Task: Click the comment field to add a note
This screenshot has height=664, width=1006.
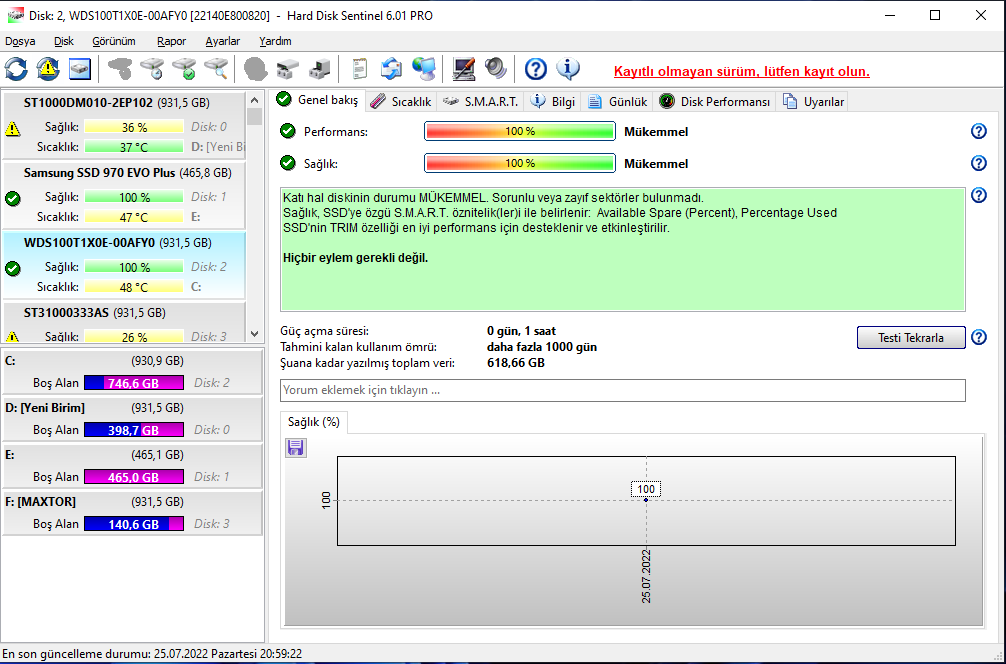Action: 622,390
